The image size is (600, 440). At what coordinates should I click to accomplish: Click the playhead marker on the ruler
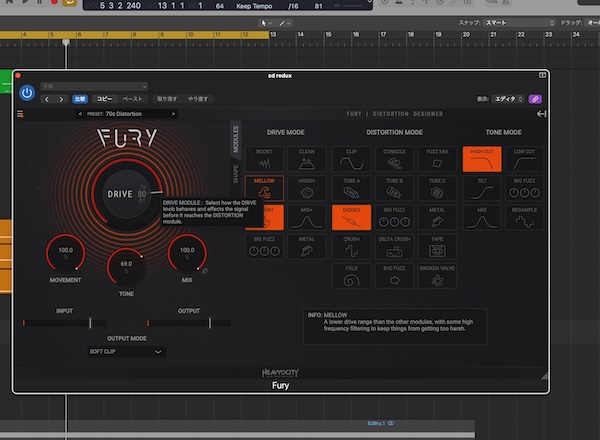[x=66, y=42]
